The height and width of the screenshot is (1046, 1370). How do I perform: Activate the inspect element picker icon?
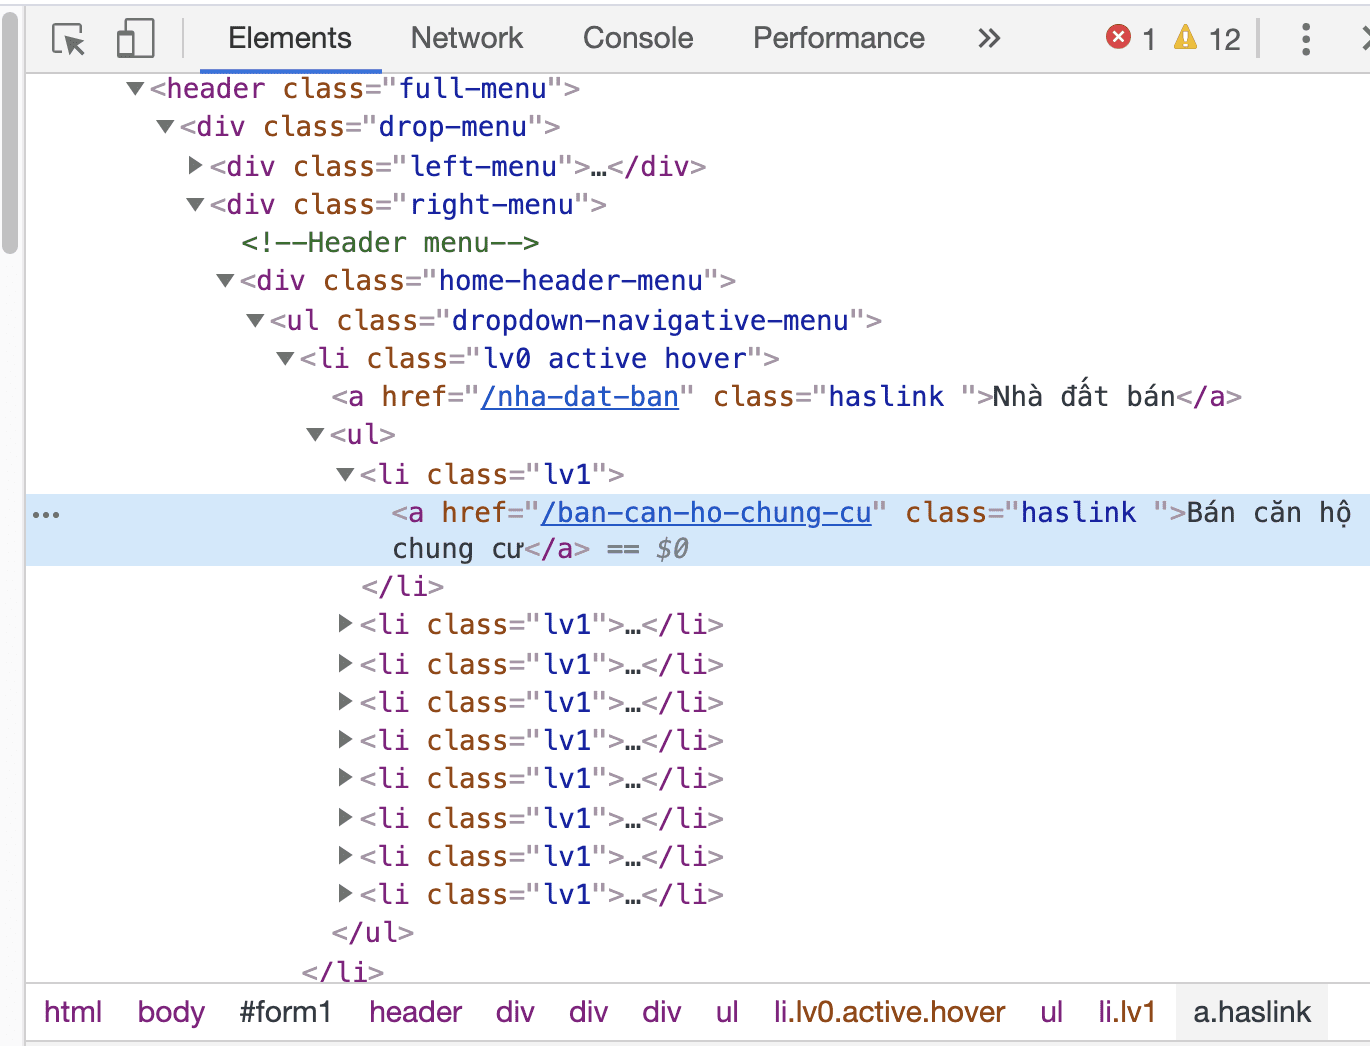pos(68,39)
